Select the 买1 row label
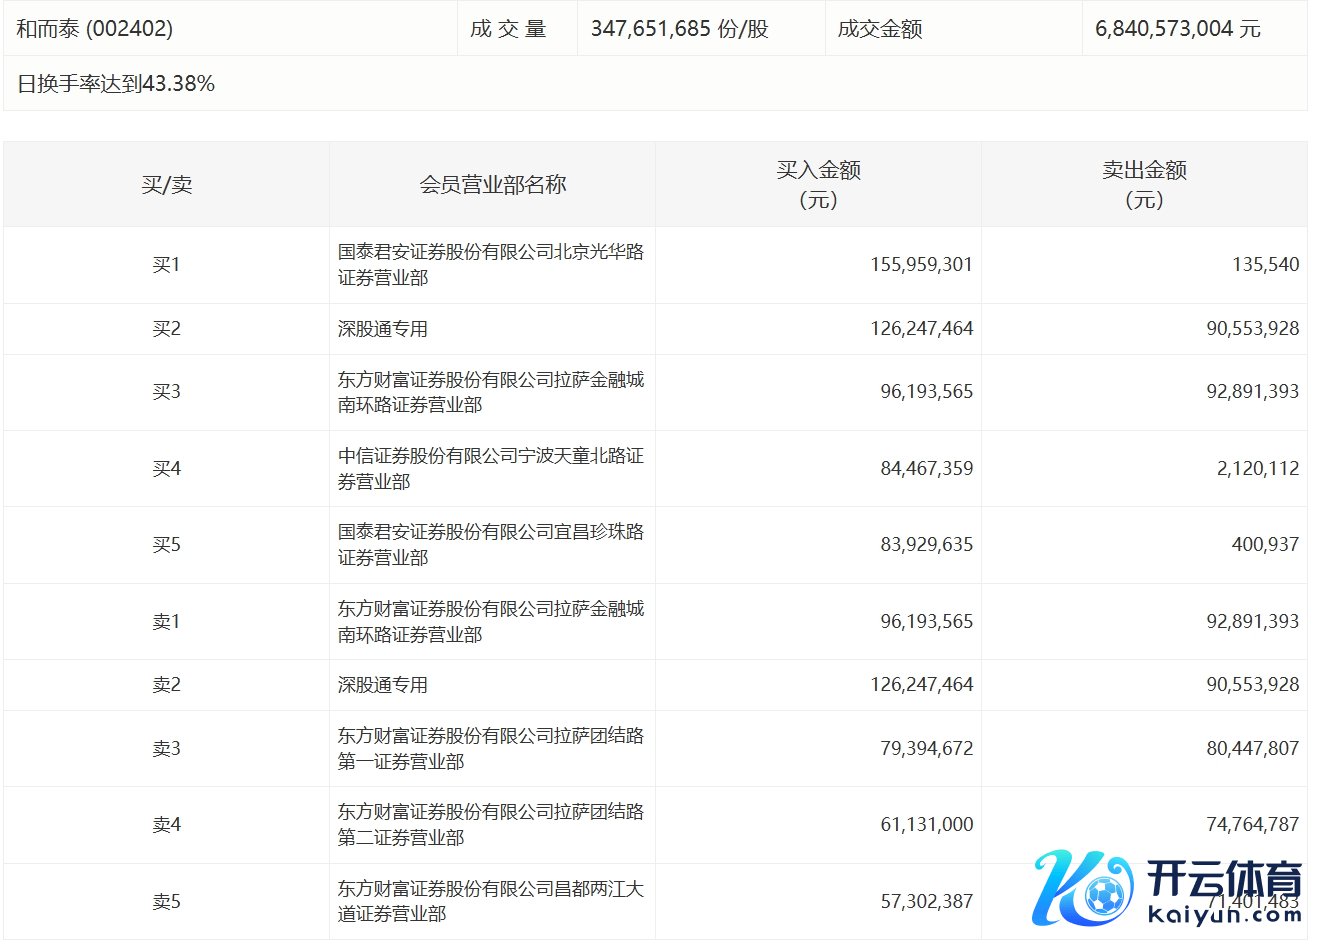 [166, 265]
